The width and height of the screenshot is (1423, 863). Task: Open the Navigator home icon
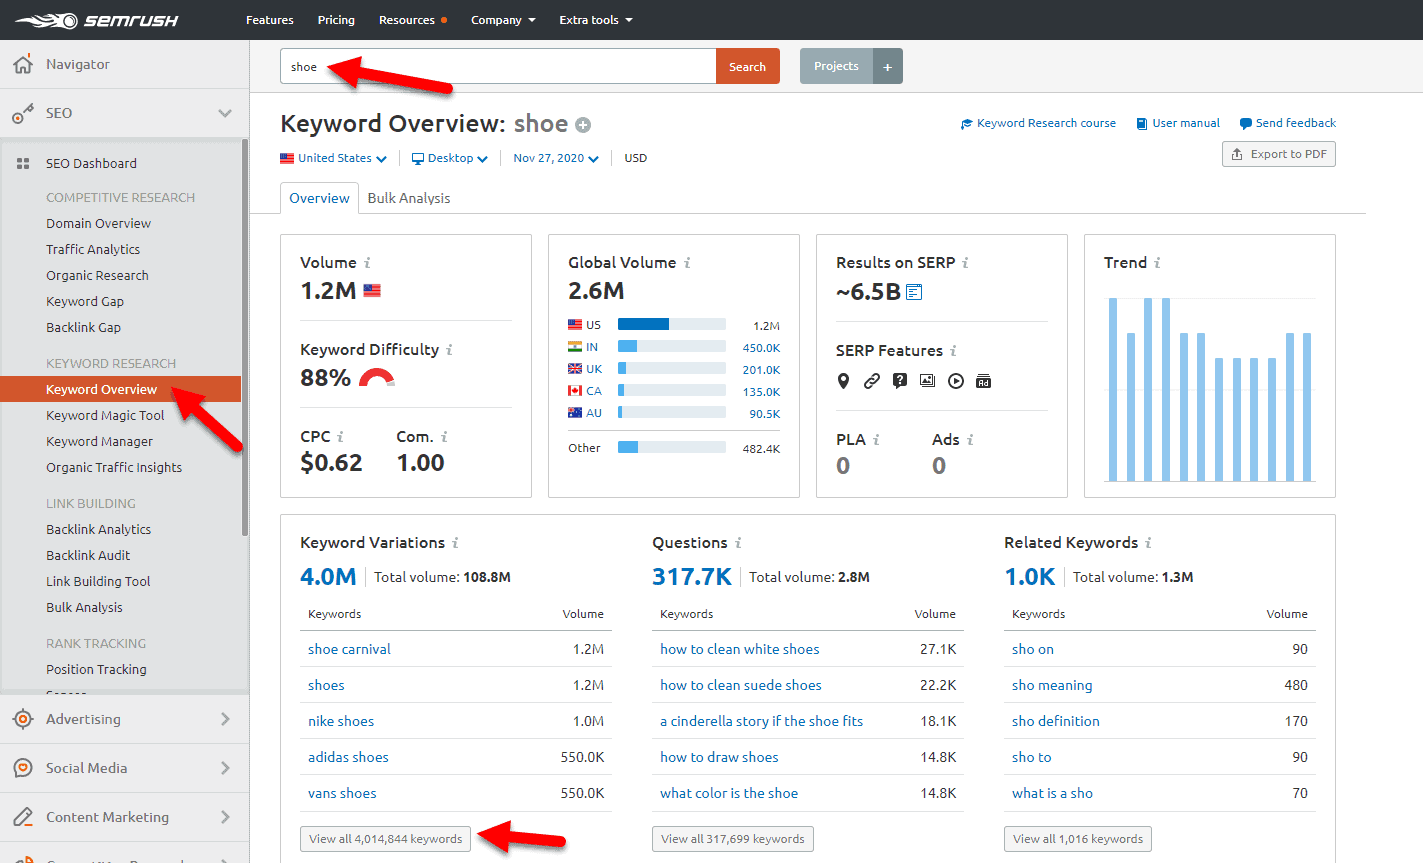point(23,64)
